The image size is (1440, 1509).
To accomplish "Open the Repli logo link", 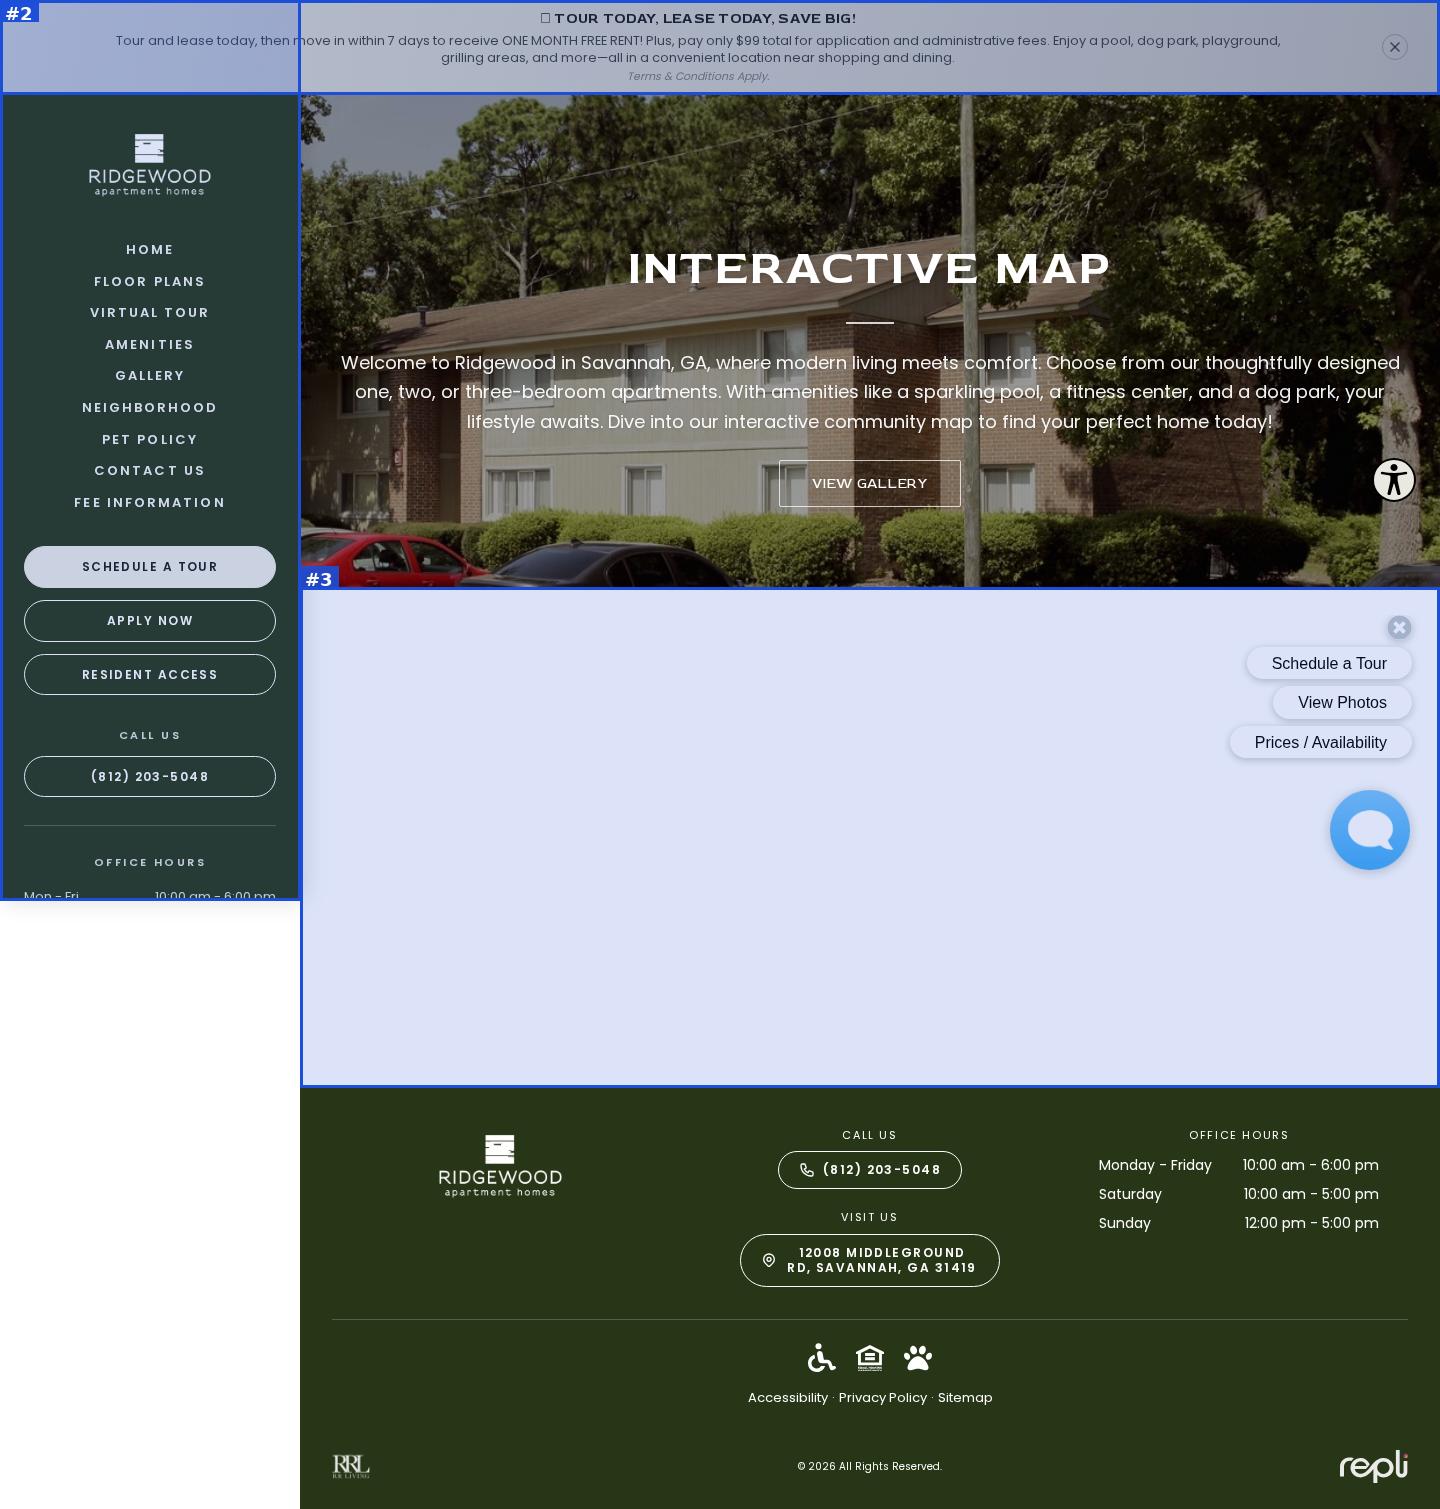I will coord(1373,1466).
